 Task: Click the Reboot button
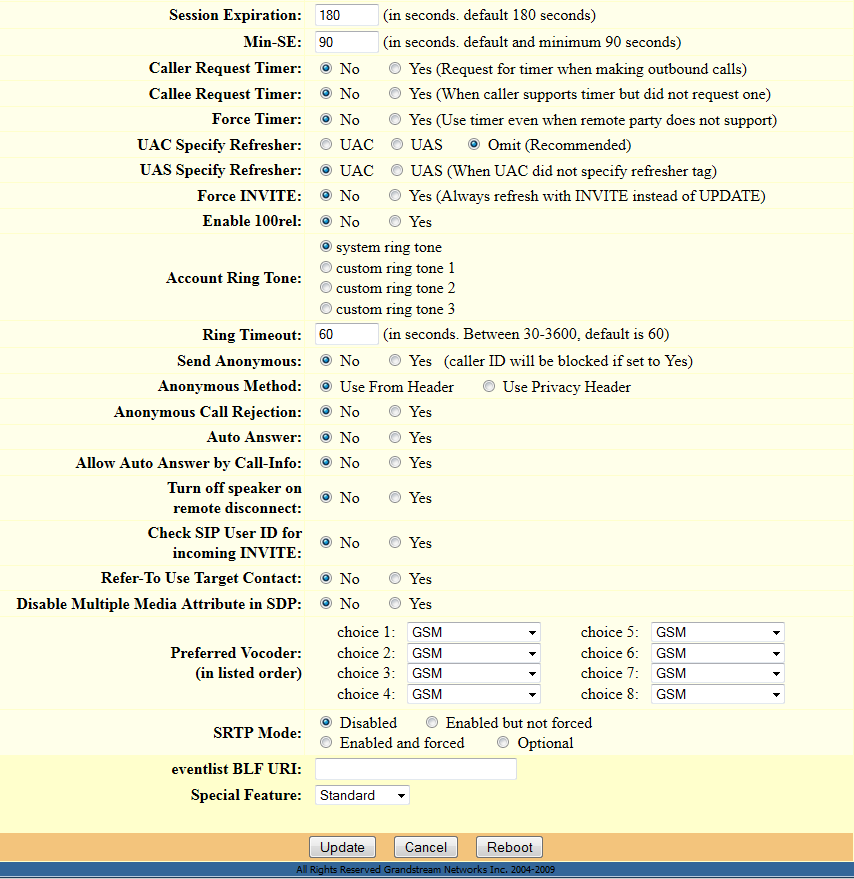click(509, 847)
